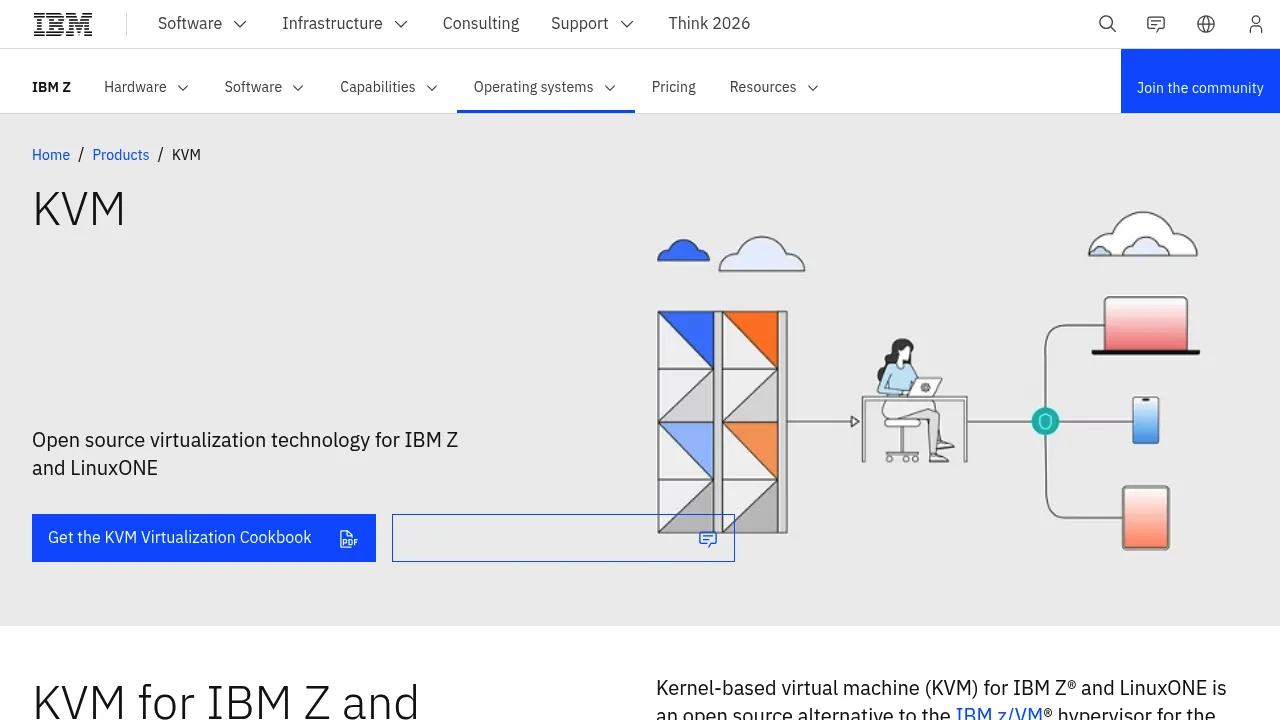The image size is (1280, 720).
Task: Click Get the KVM Virtualization Cookbook
Action: point(204,538)
